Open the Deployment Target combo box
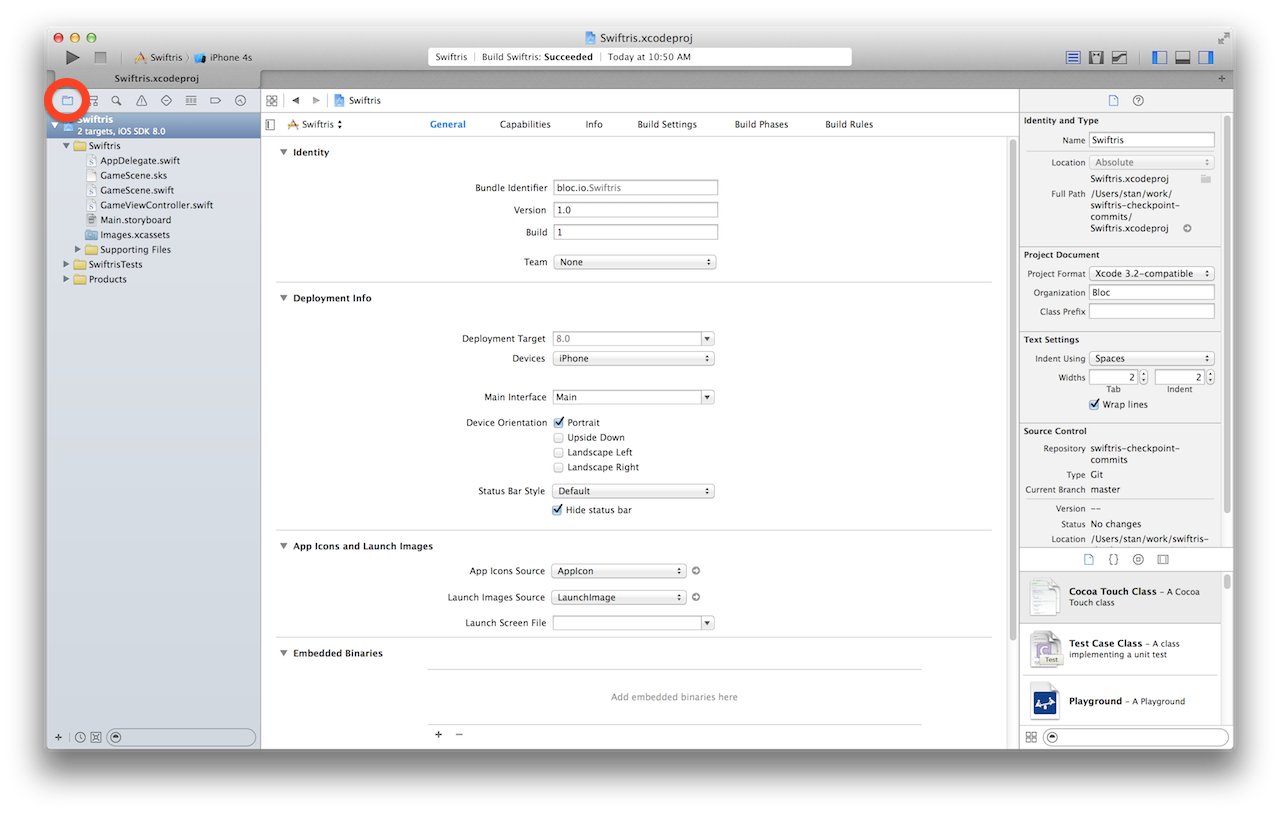The height and width of the screenshot is (814, 1280). tap(633, 339)
